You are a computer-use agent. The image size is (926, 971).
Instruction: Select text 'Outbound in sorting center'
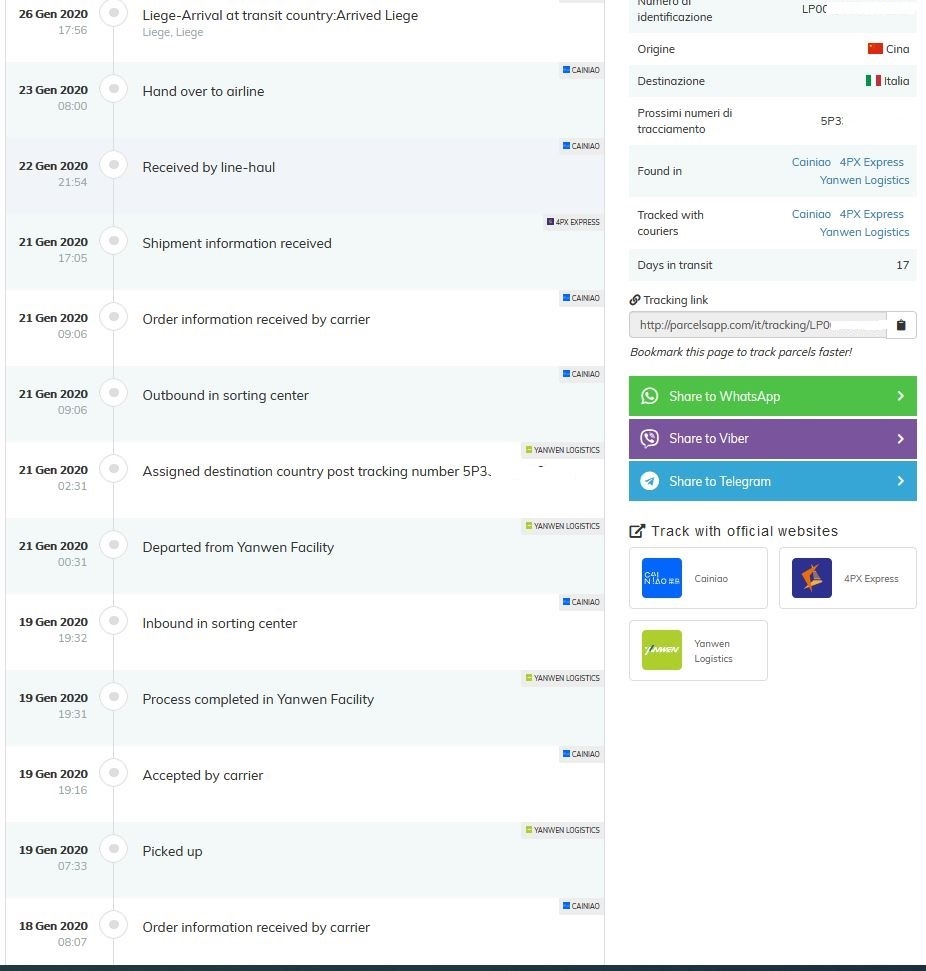pyautogui.click(x=225, y=395)
